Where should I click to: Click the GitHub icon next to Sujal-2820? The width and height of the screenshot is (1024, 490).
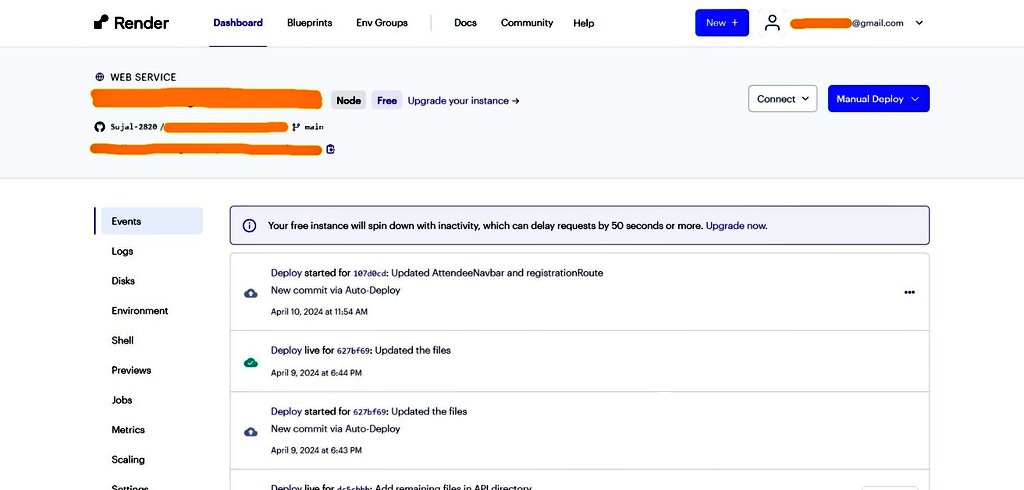pyautogui.click(x=100, y=127)
